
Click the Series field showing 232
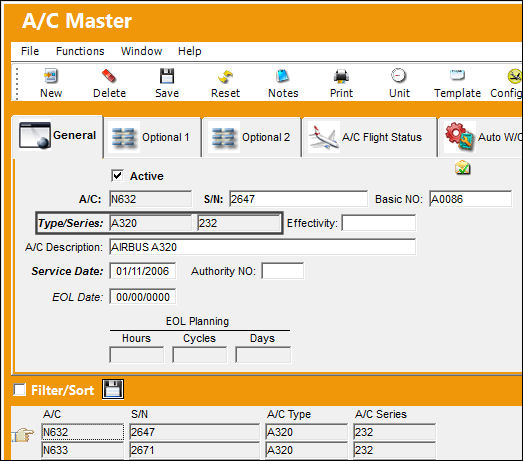point(238,223)
